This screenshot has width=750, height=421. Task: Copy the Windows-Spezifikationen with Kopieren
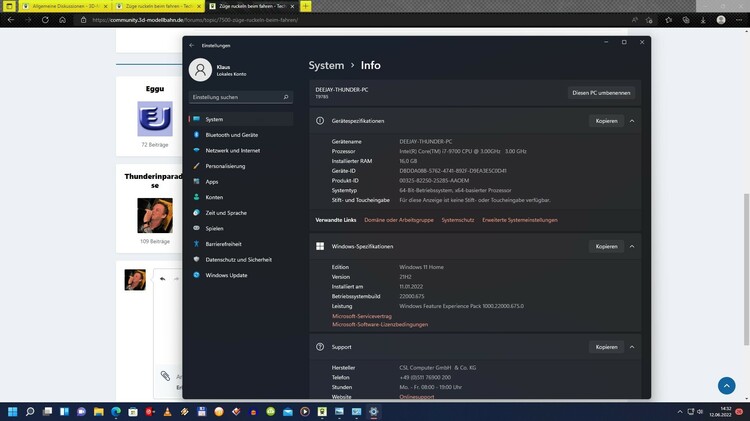[606, 246]
